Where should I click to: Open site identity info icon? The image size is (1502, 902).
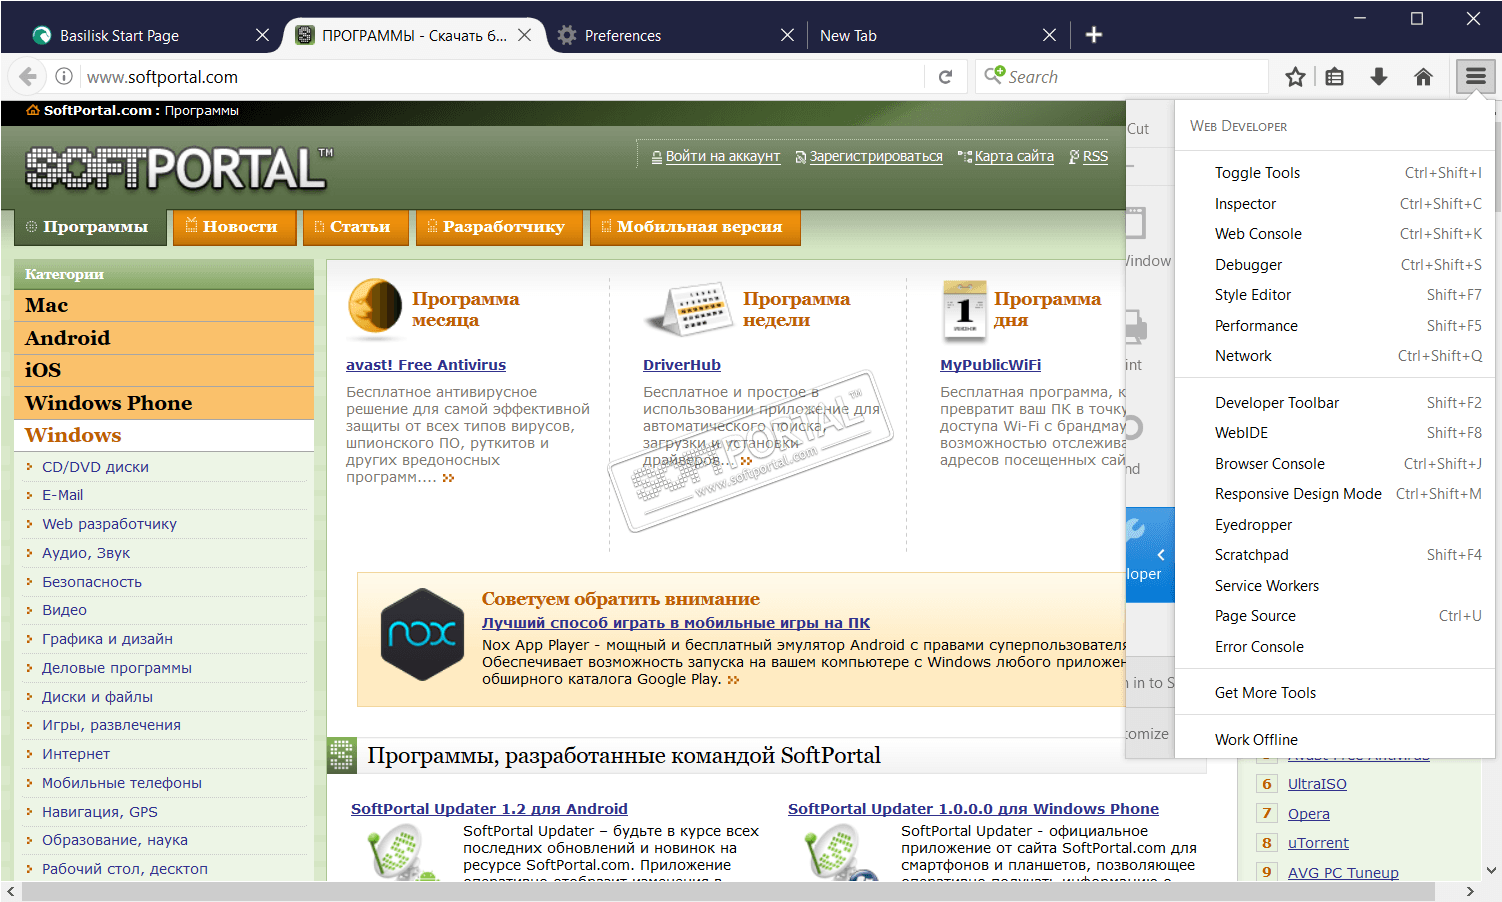[64, 77]
